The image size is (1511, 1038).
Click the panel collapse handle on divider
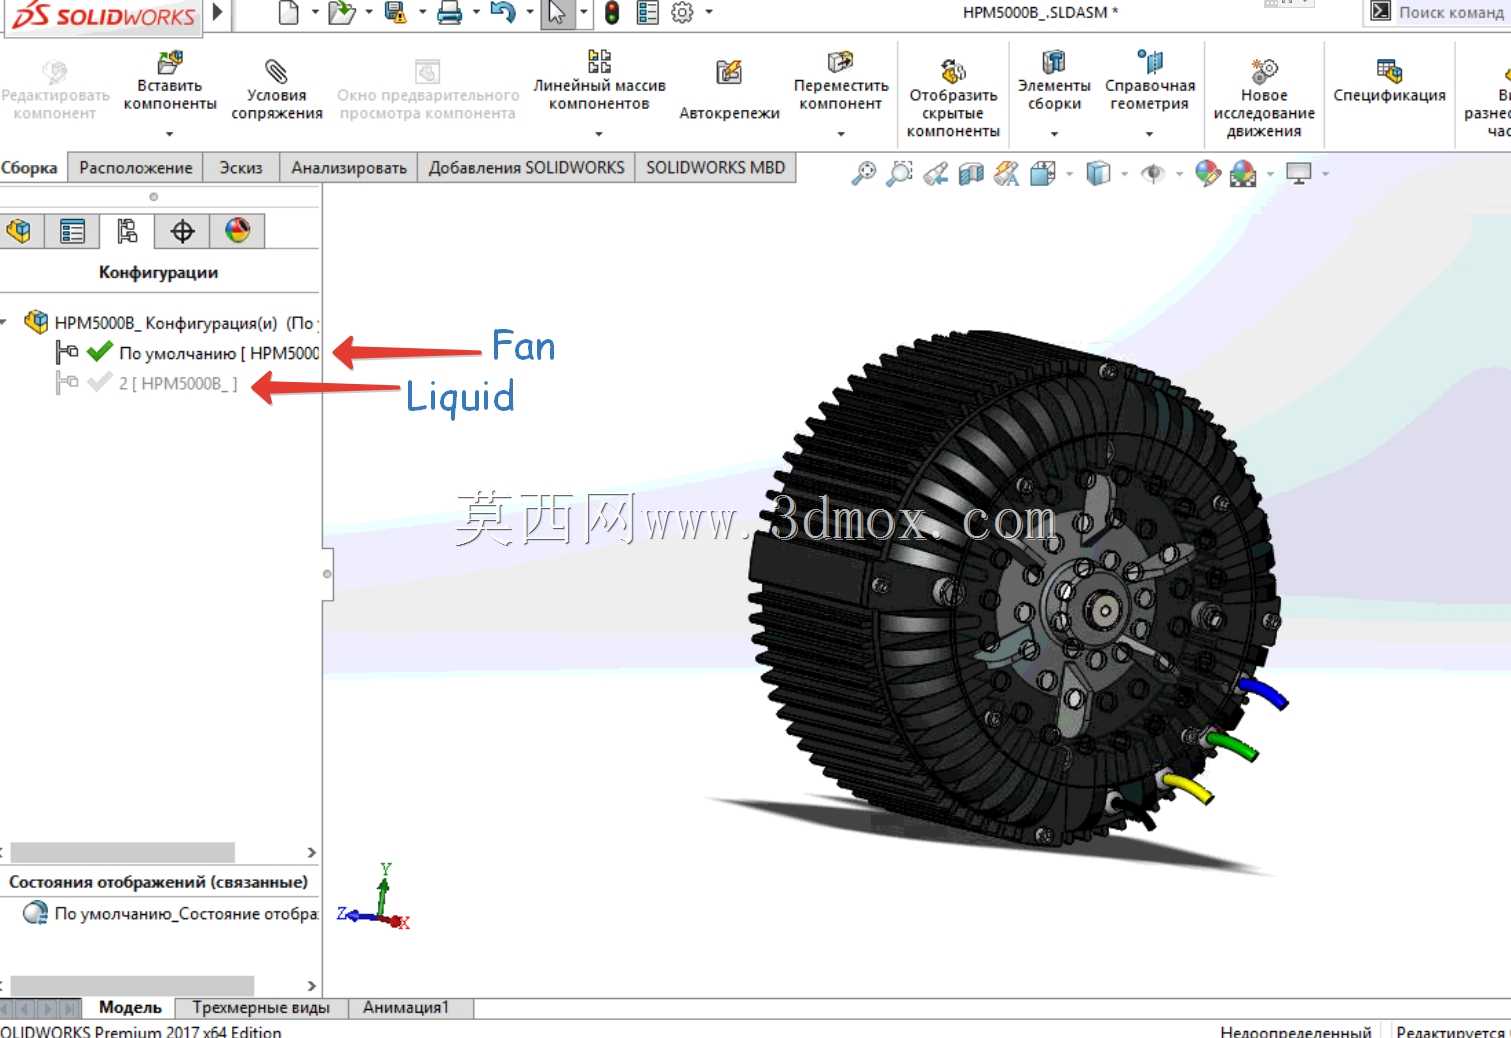pyautogui.click(x=327, y=574)
